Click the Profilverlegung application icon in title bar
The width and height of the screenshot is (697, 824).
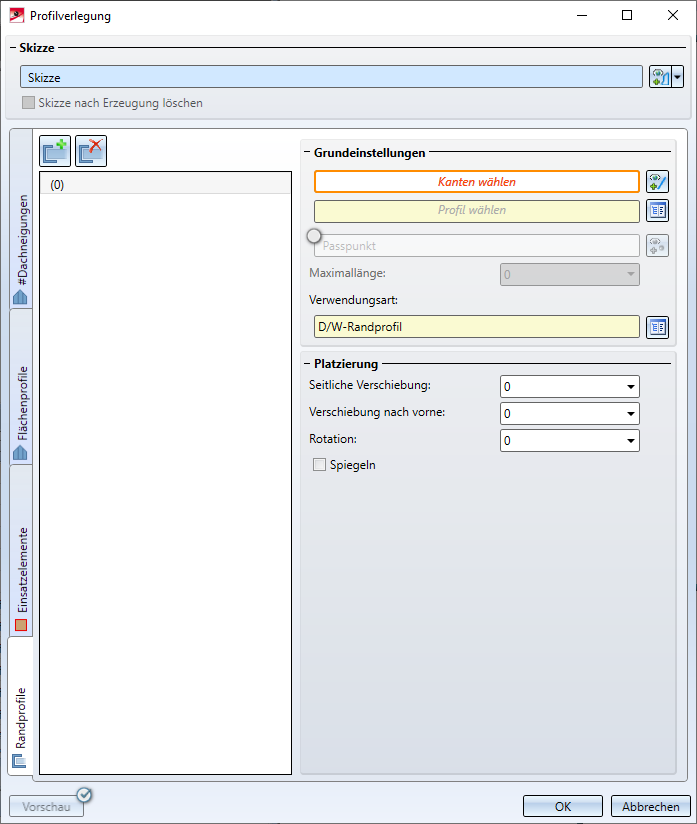tap(17, 15)
